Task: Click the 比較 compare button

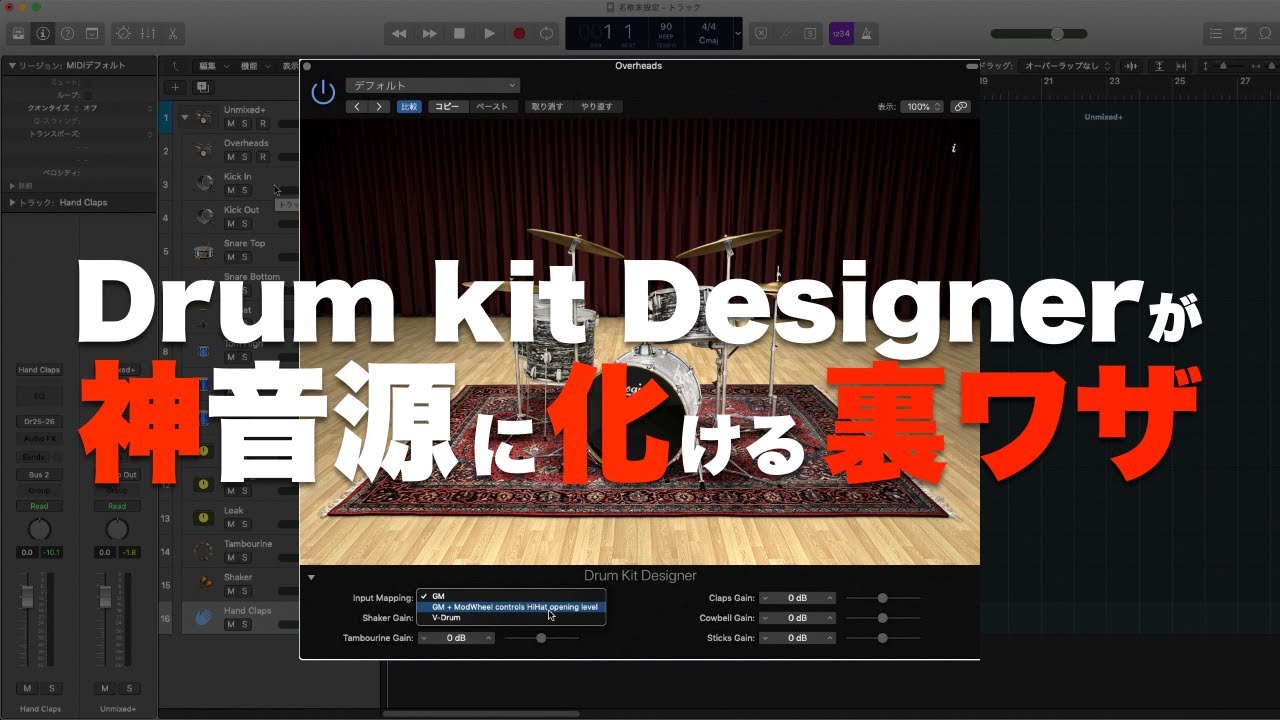Action: (x=409, y=106)
